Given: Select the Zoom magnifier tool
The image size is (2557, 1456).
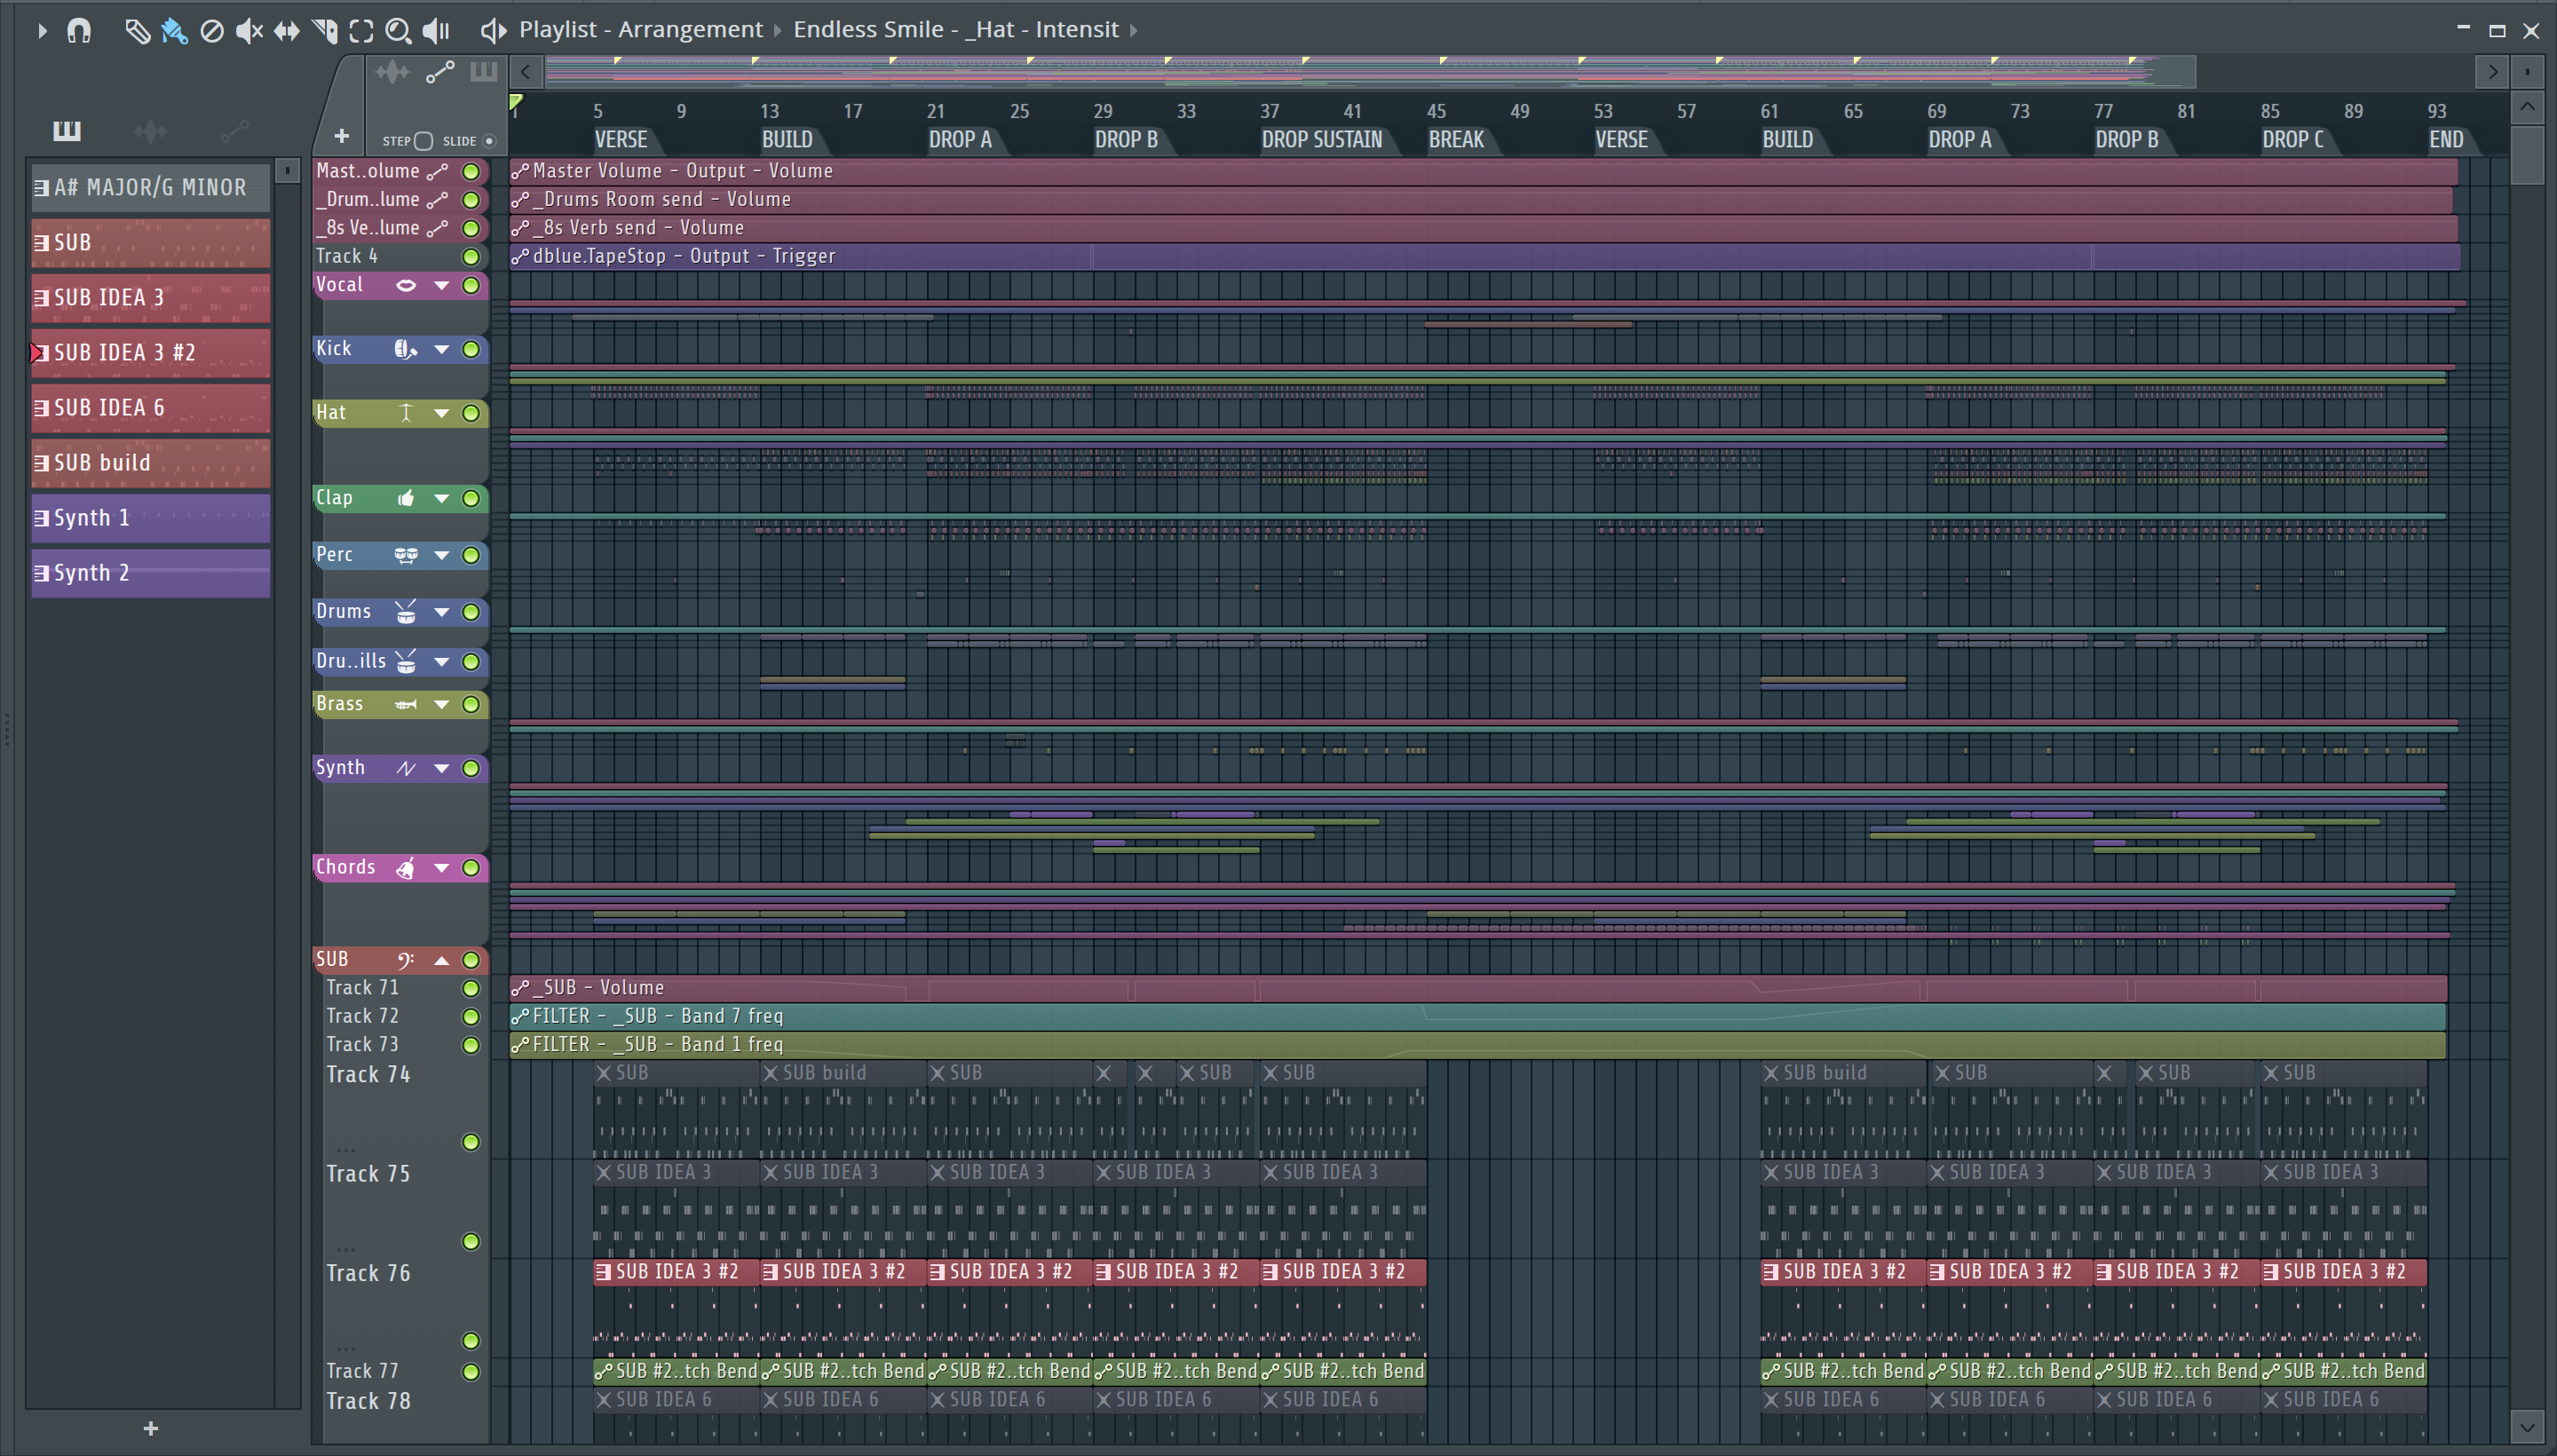Looking at the screenshot, I should [398, 31].
